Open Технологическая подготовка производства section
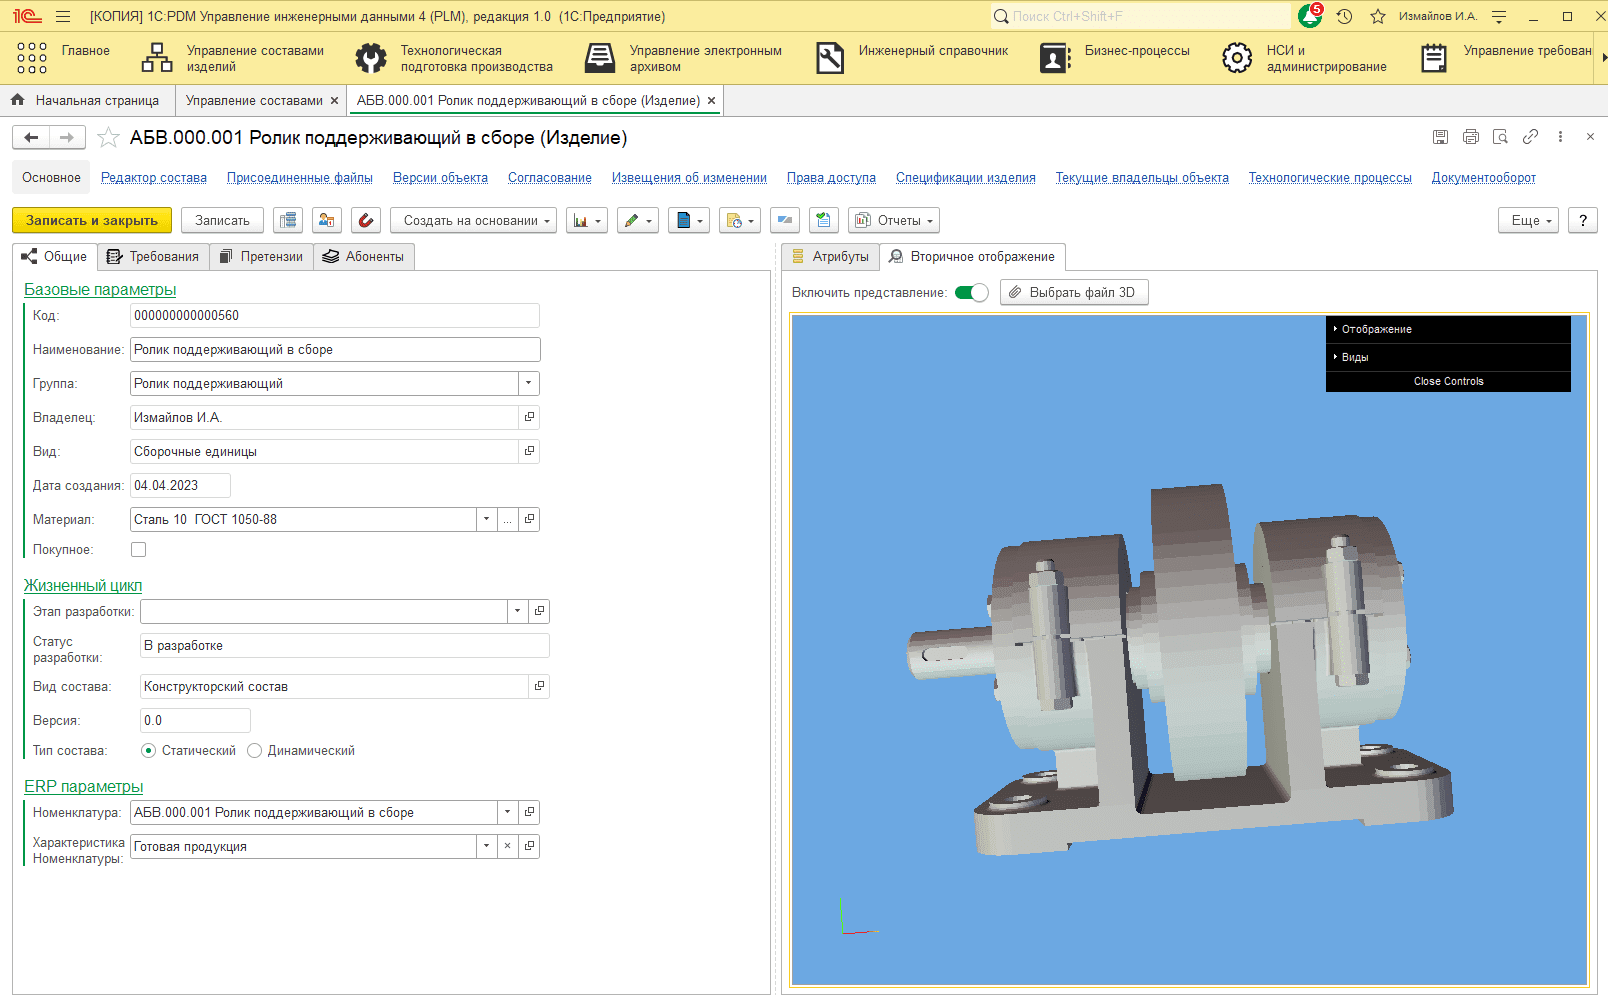 (455, 58)
